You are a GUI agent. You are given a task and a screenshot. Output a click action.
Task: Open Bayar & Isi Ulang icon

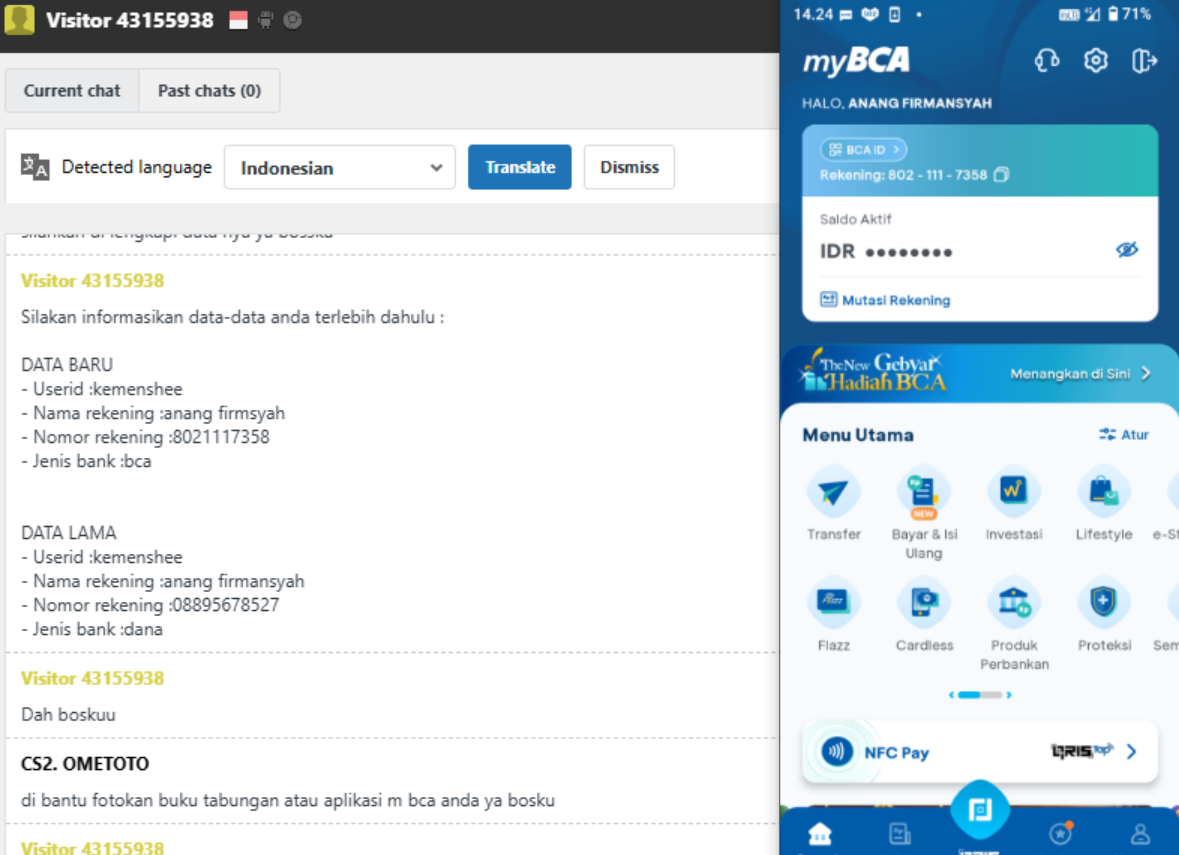[x=923, y=493]
